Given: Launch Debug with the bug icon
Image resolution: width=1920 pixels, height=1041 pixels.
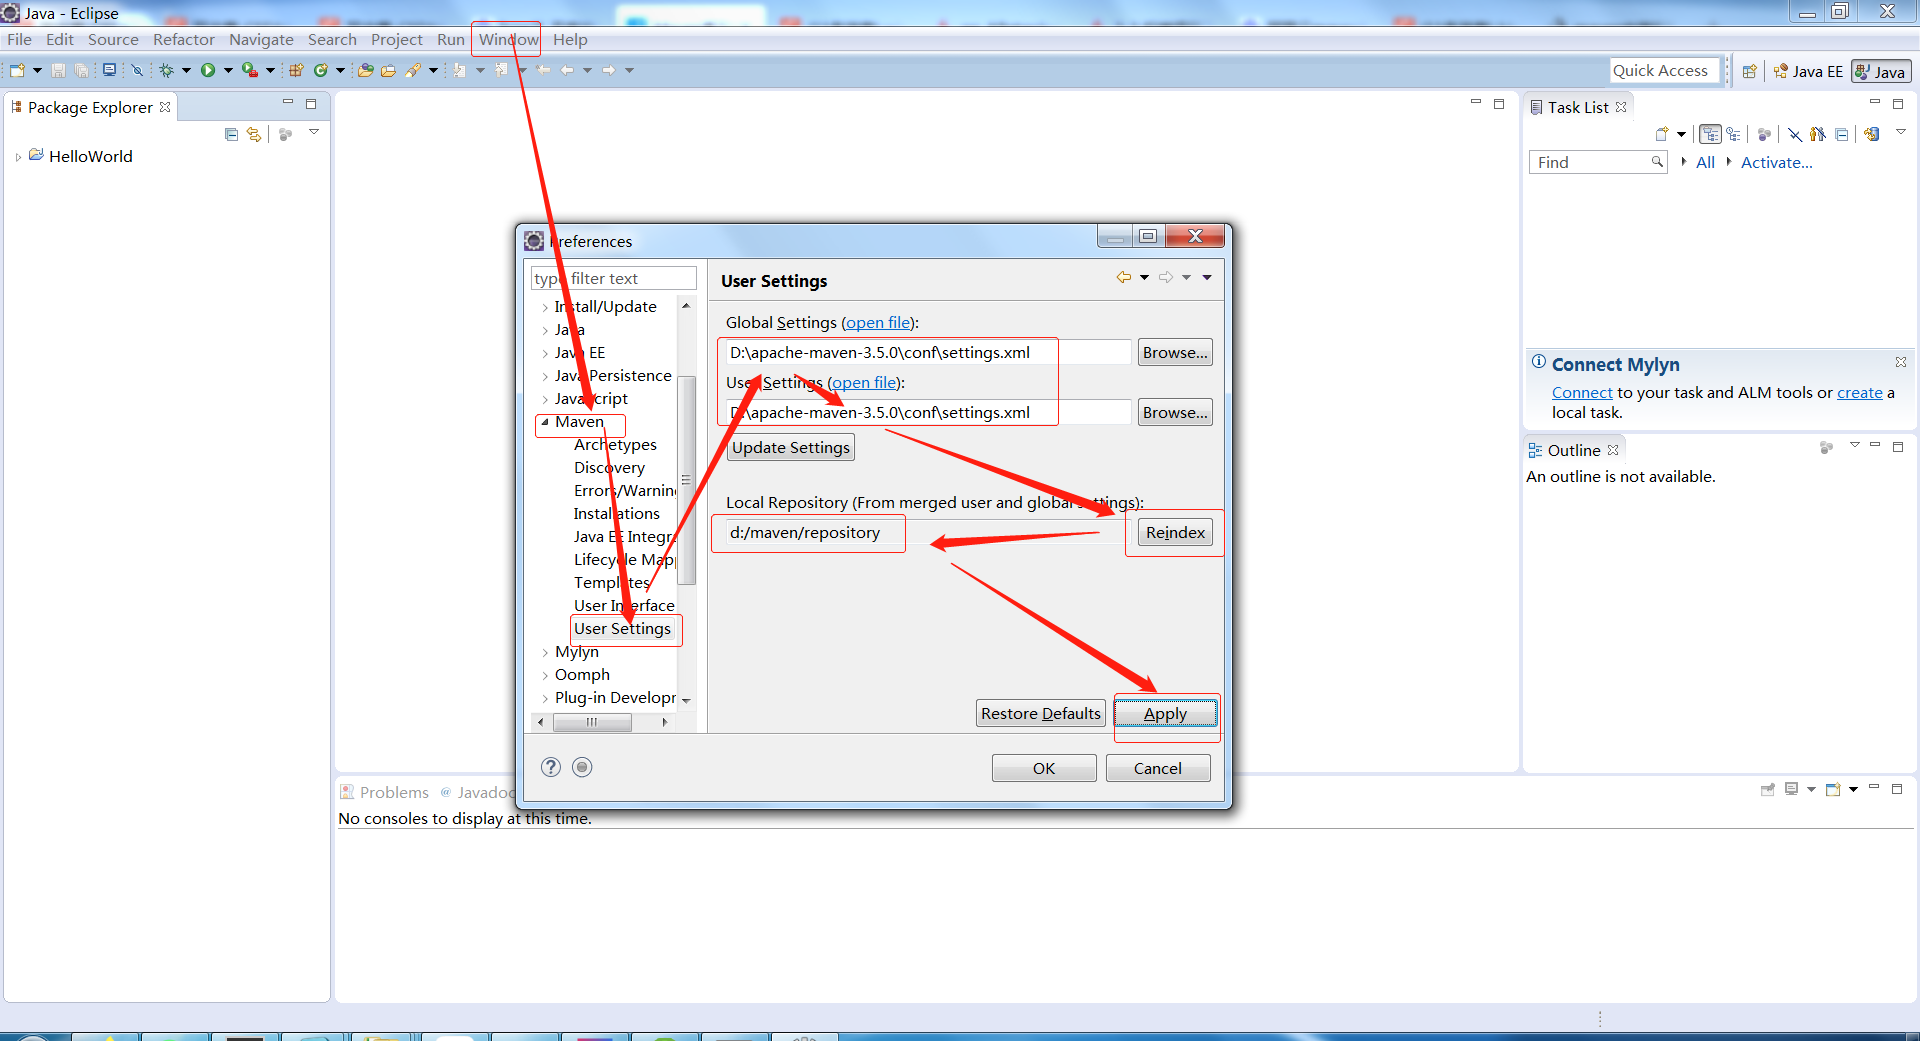Looking at the screenshot, I should 166,70.
